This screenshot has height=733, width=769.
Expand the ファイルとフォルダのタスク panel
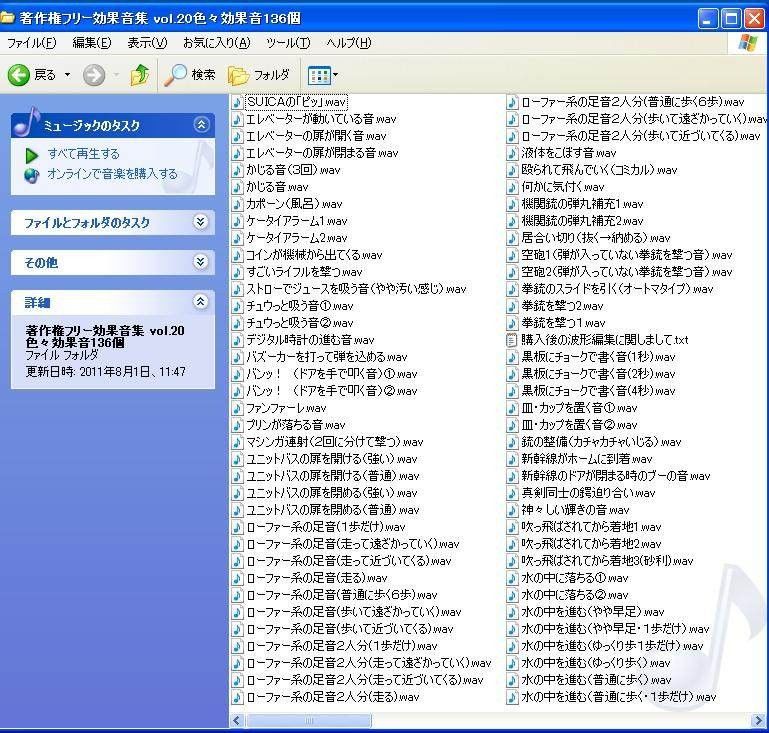pyautogui.click(x=201, y=222)
